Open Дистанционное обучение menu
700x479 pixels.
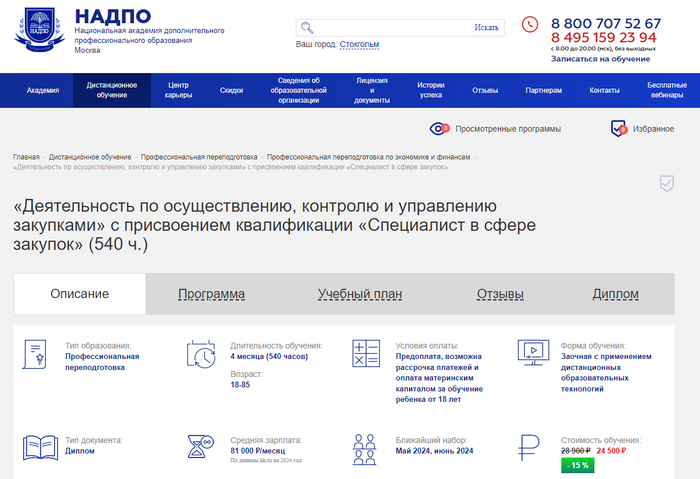111,90
